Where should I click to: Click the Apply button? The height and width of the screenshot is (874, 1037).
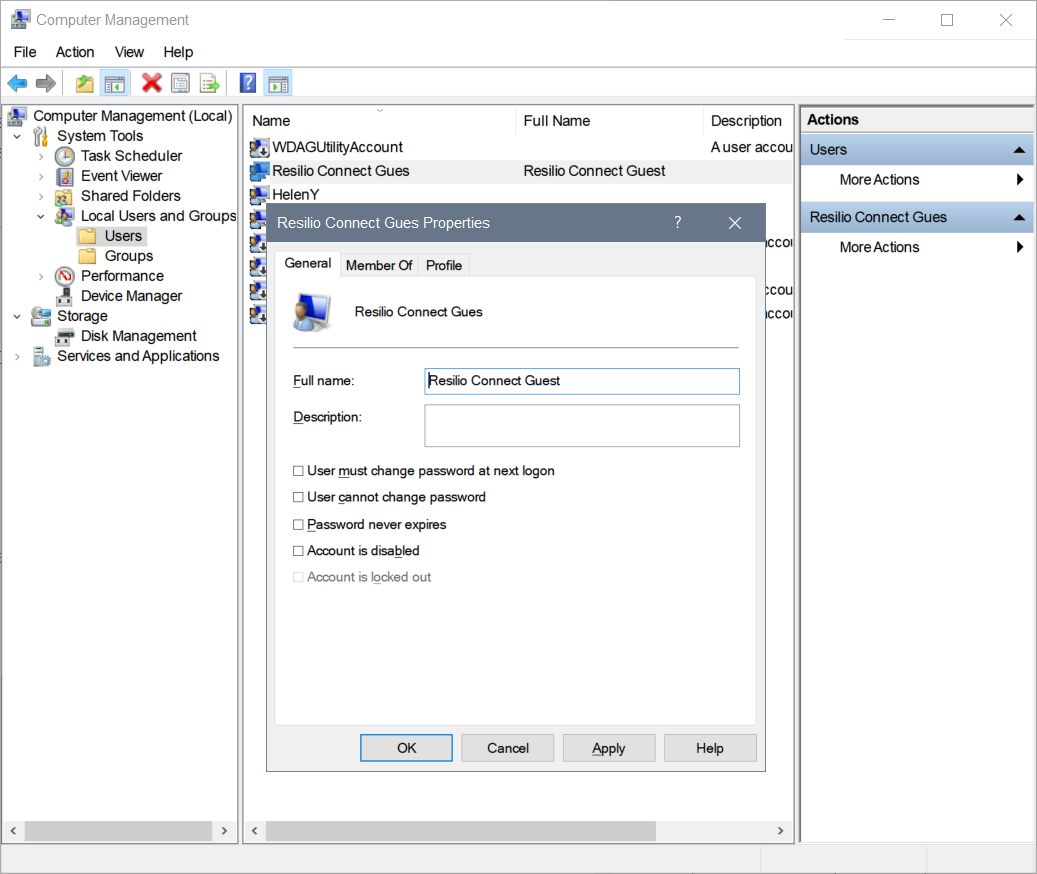[608, 748]
